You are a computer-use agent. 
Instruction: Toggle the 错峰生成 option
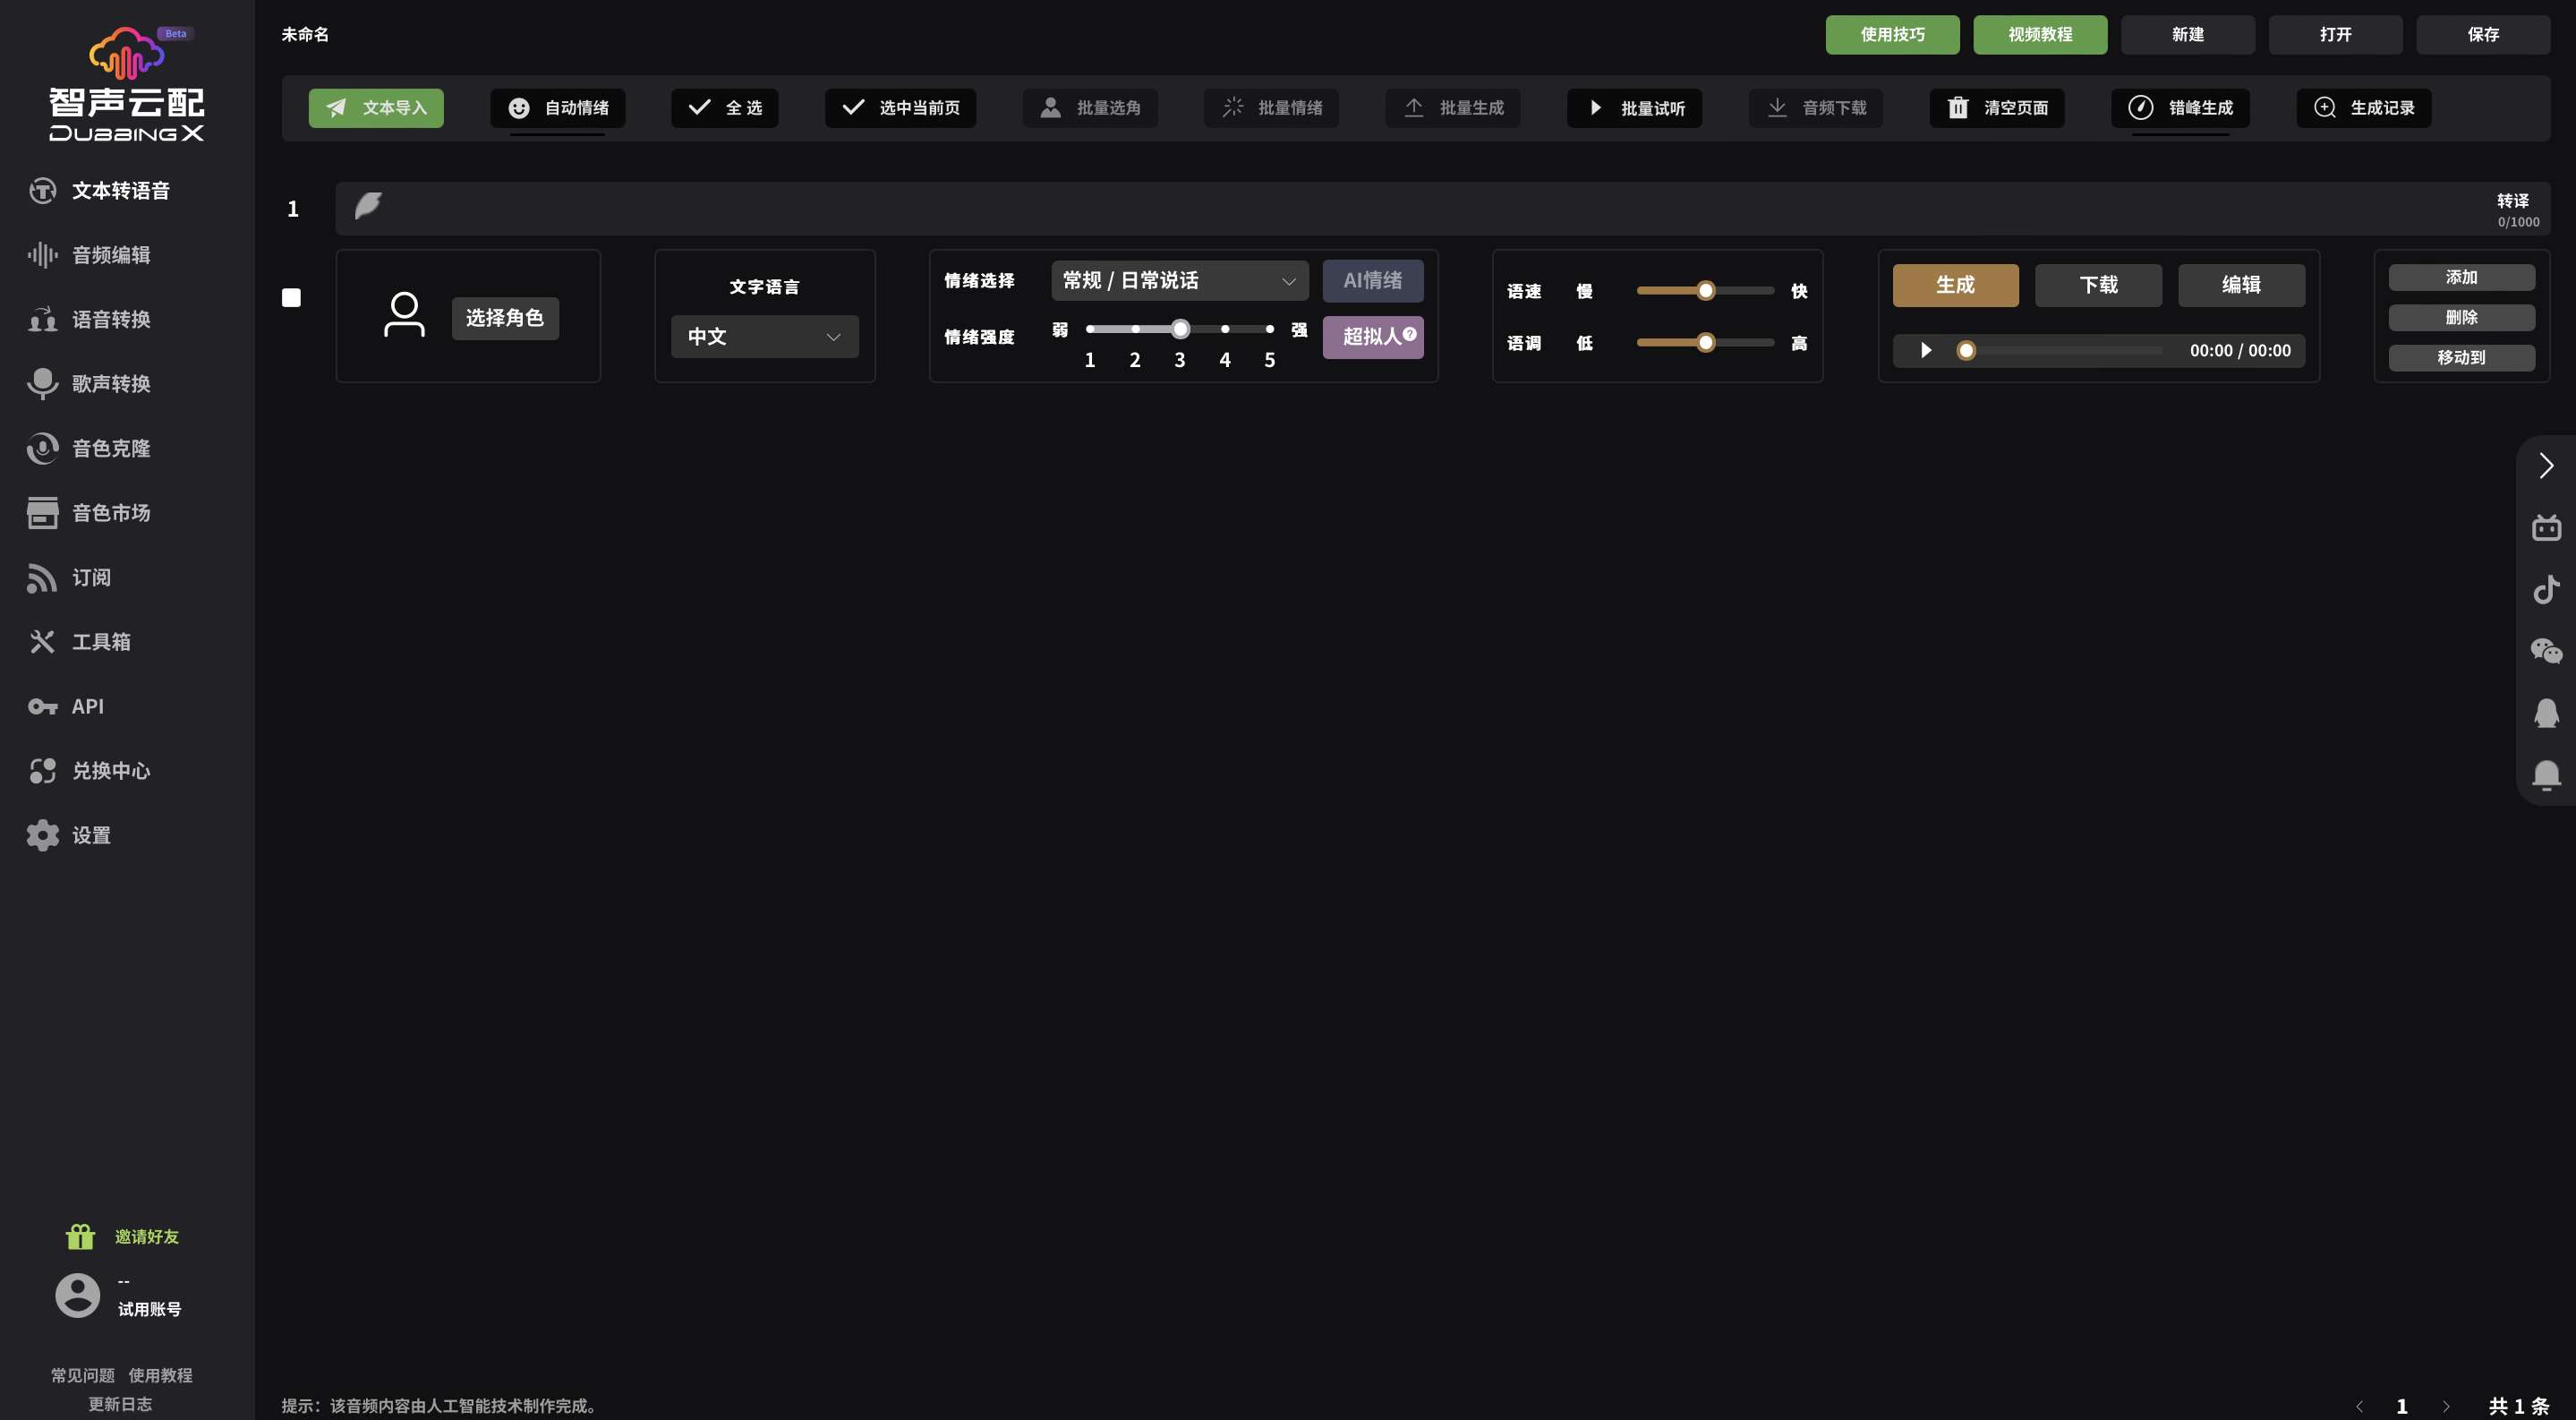click(2180, 108)
